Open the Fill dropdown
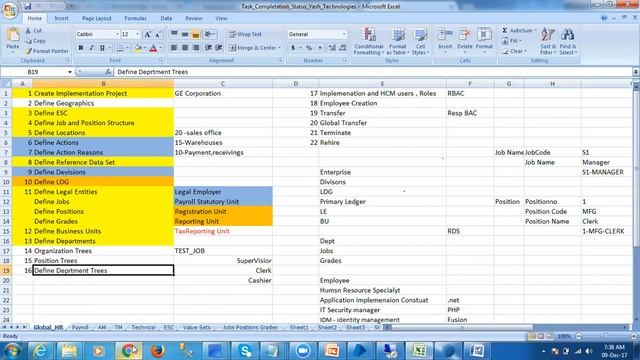640x360 pixels. coord(512,41)
